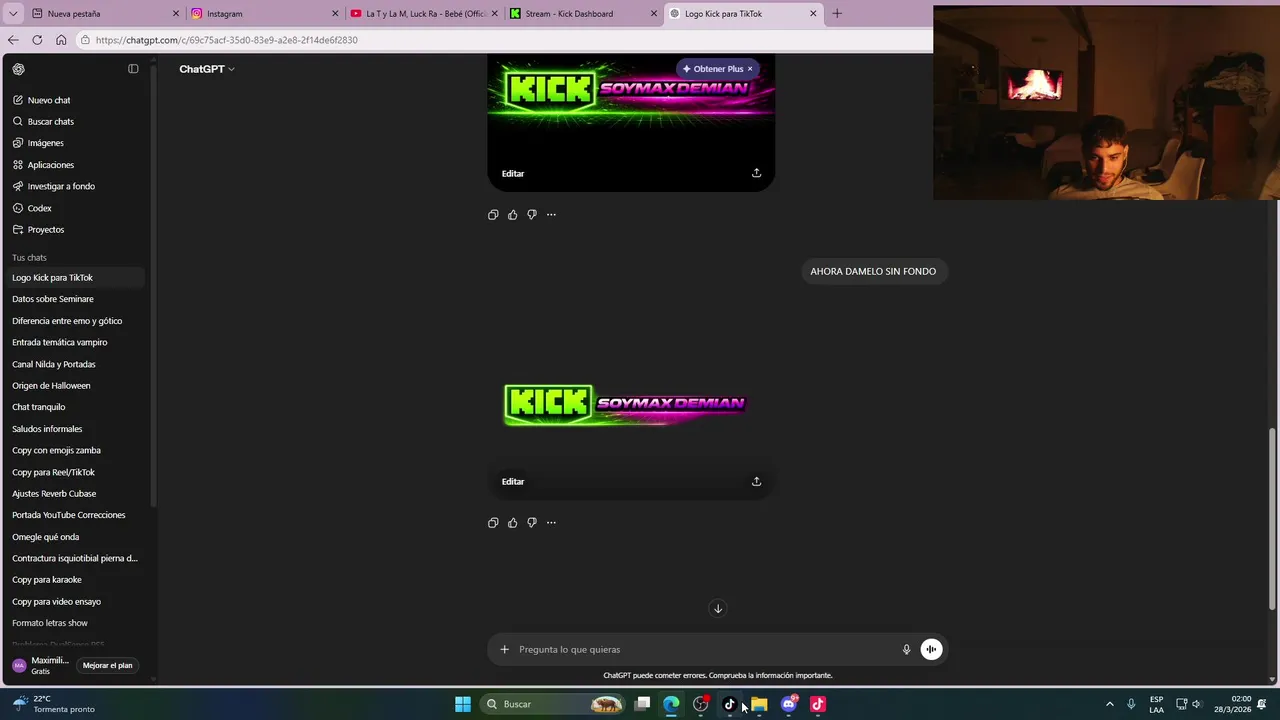Image resolution: width=1280 pixels, height=720 pixels.
Task: Click the plus attach button in prompt
Action: pos(504,649)
